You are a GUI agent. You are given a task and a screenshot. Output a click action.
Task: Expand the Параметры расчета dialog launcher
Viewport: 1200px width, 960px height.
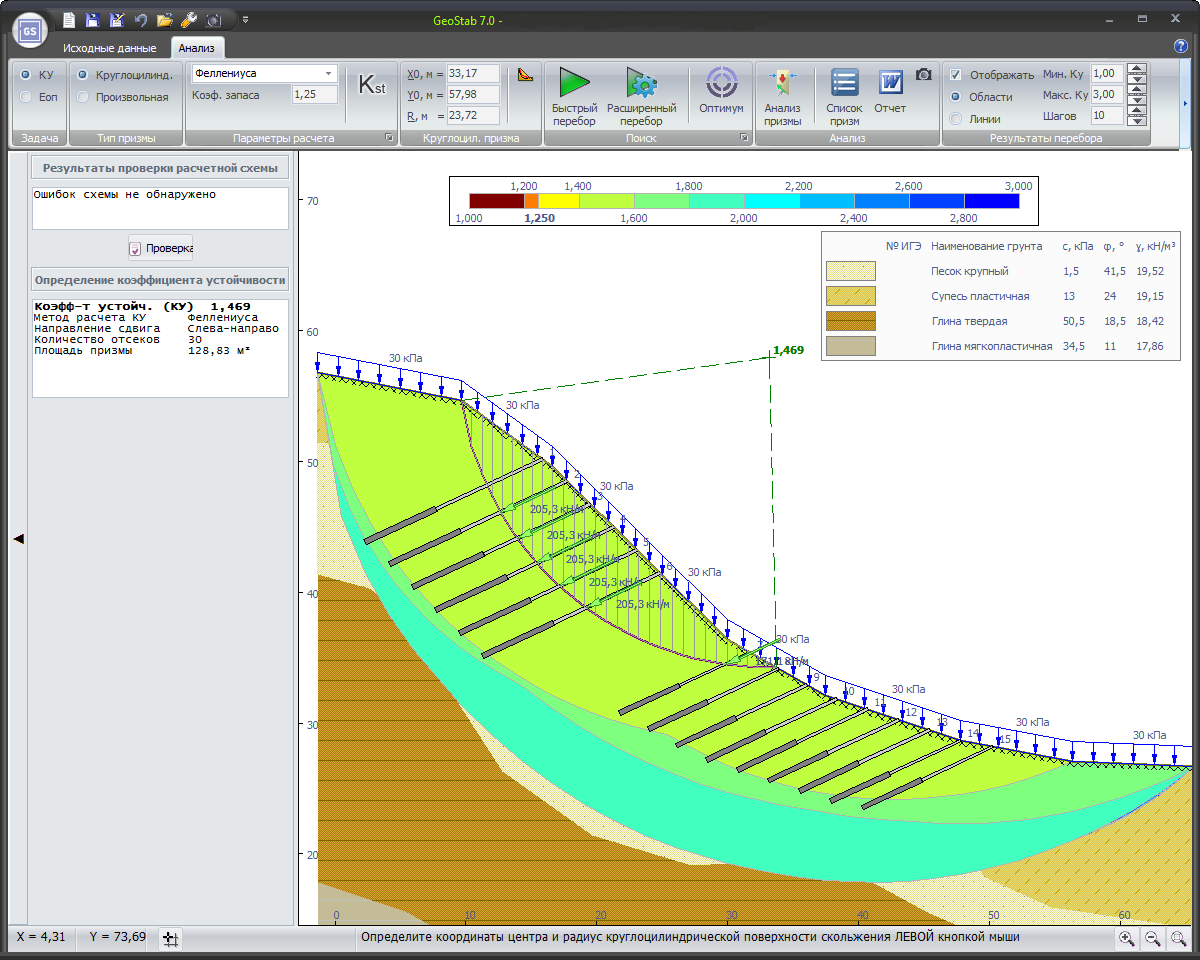click(x=389, y=138)
